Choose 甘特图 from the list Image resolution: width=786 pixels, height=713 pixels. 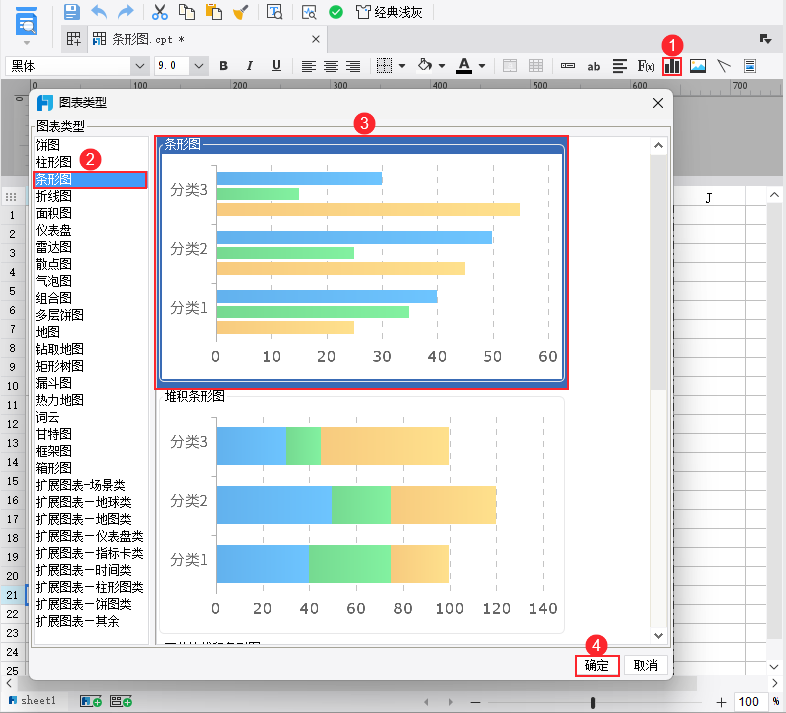point(90,434)
